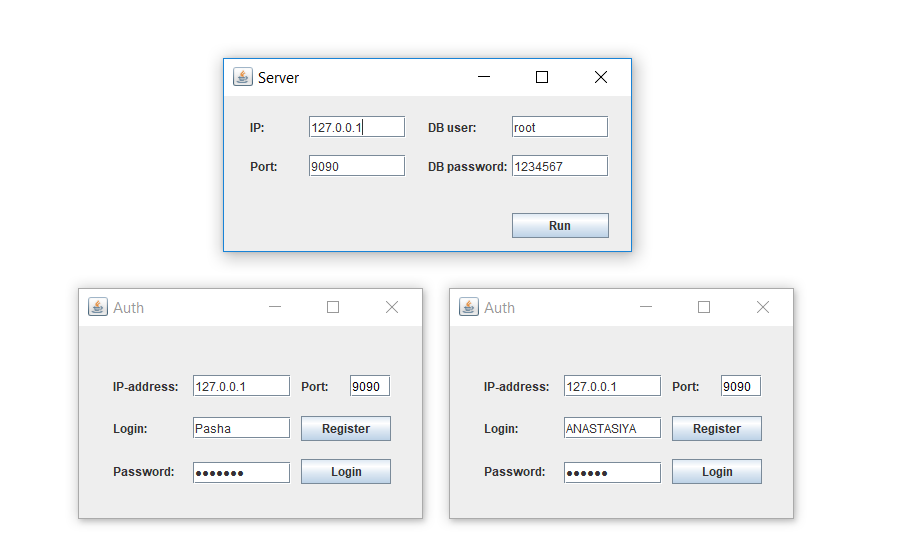
Task: Select the Login field containing ANASTASIYA
Action: coord(612,428)
